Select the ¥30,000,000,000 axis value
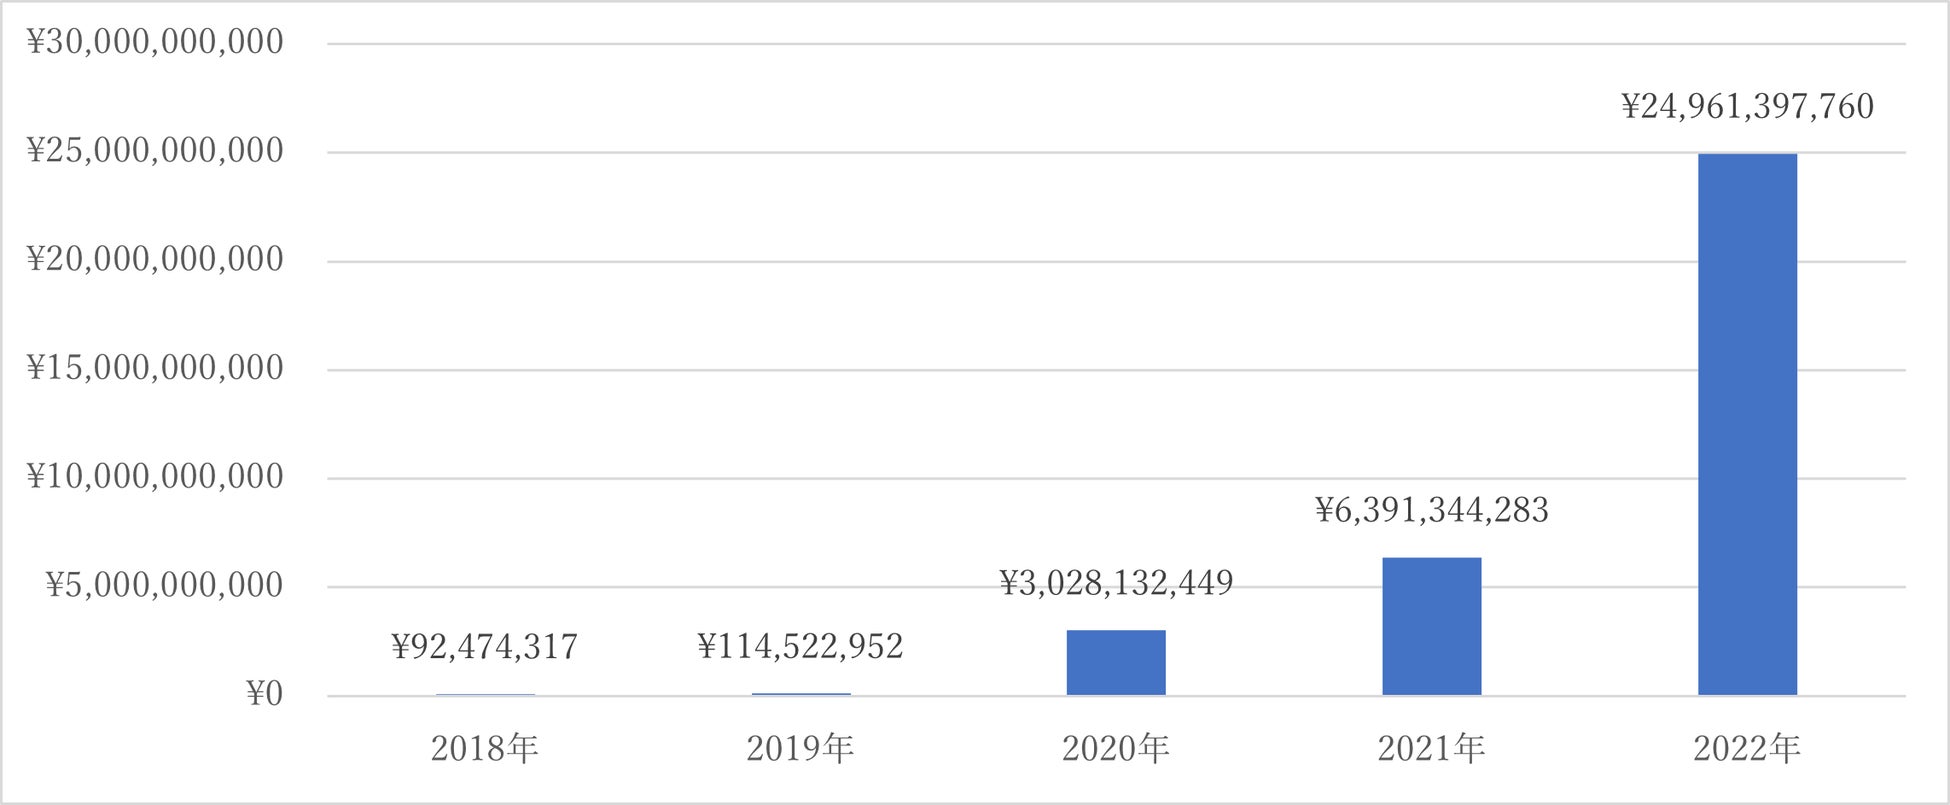Screen dimensions: 1950x805 (x=155, y=42)
